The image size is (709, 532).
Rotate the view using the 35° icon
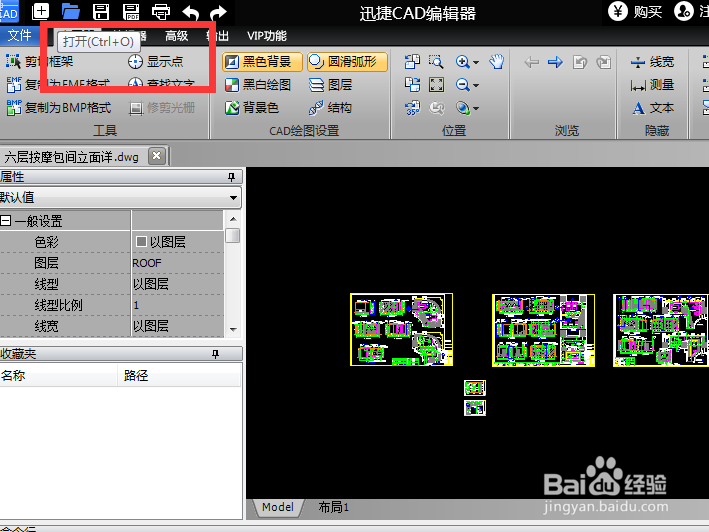pyautogui.click(x=412, y=108)
